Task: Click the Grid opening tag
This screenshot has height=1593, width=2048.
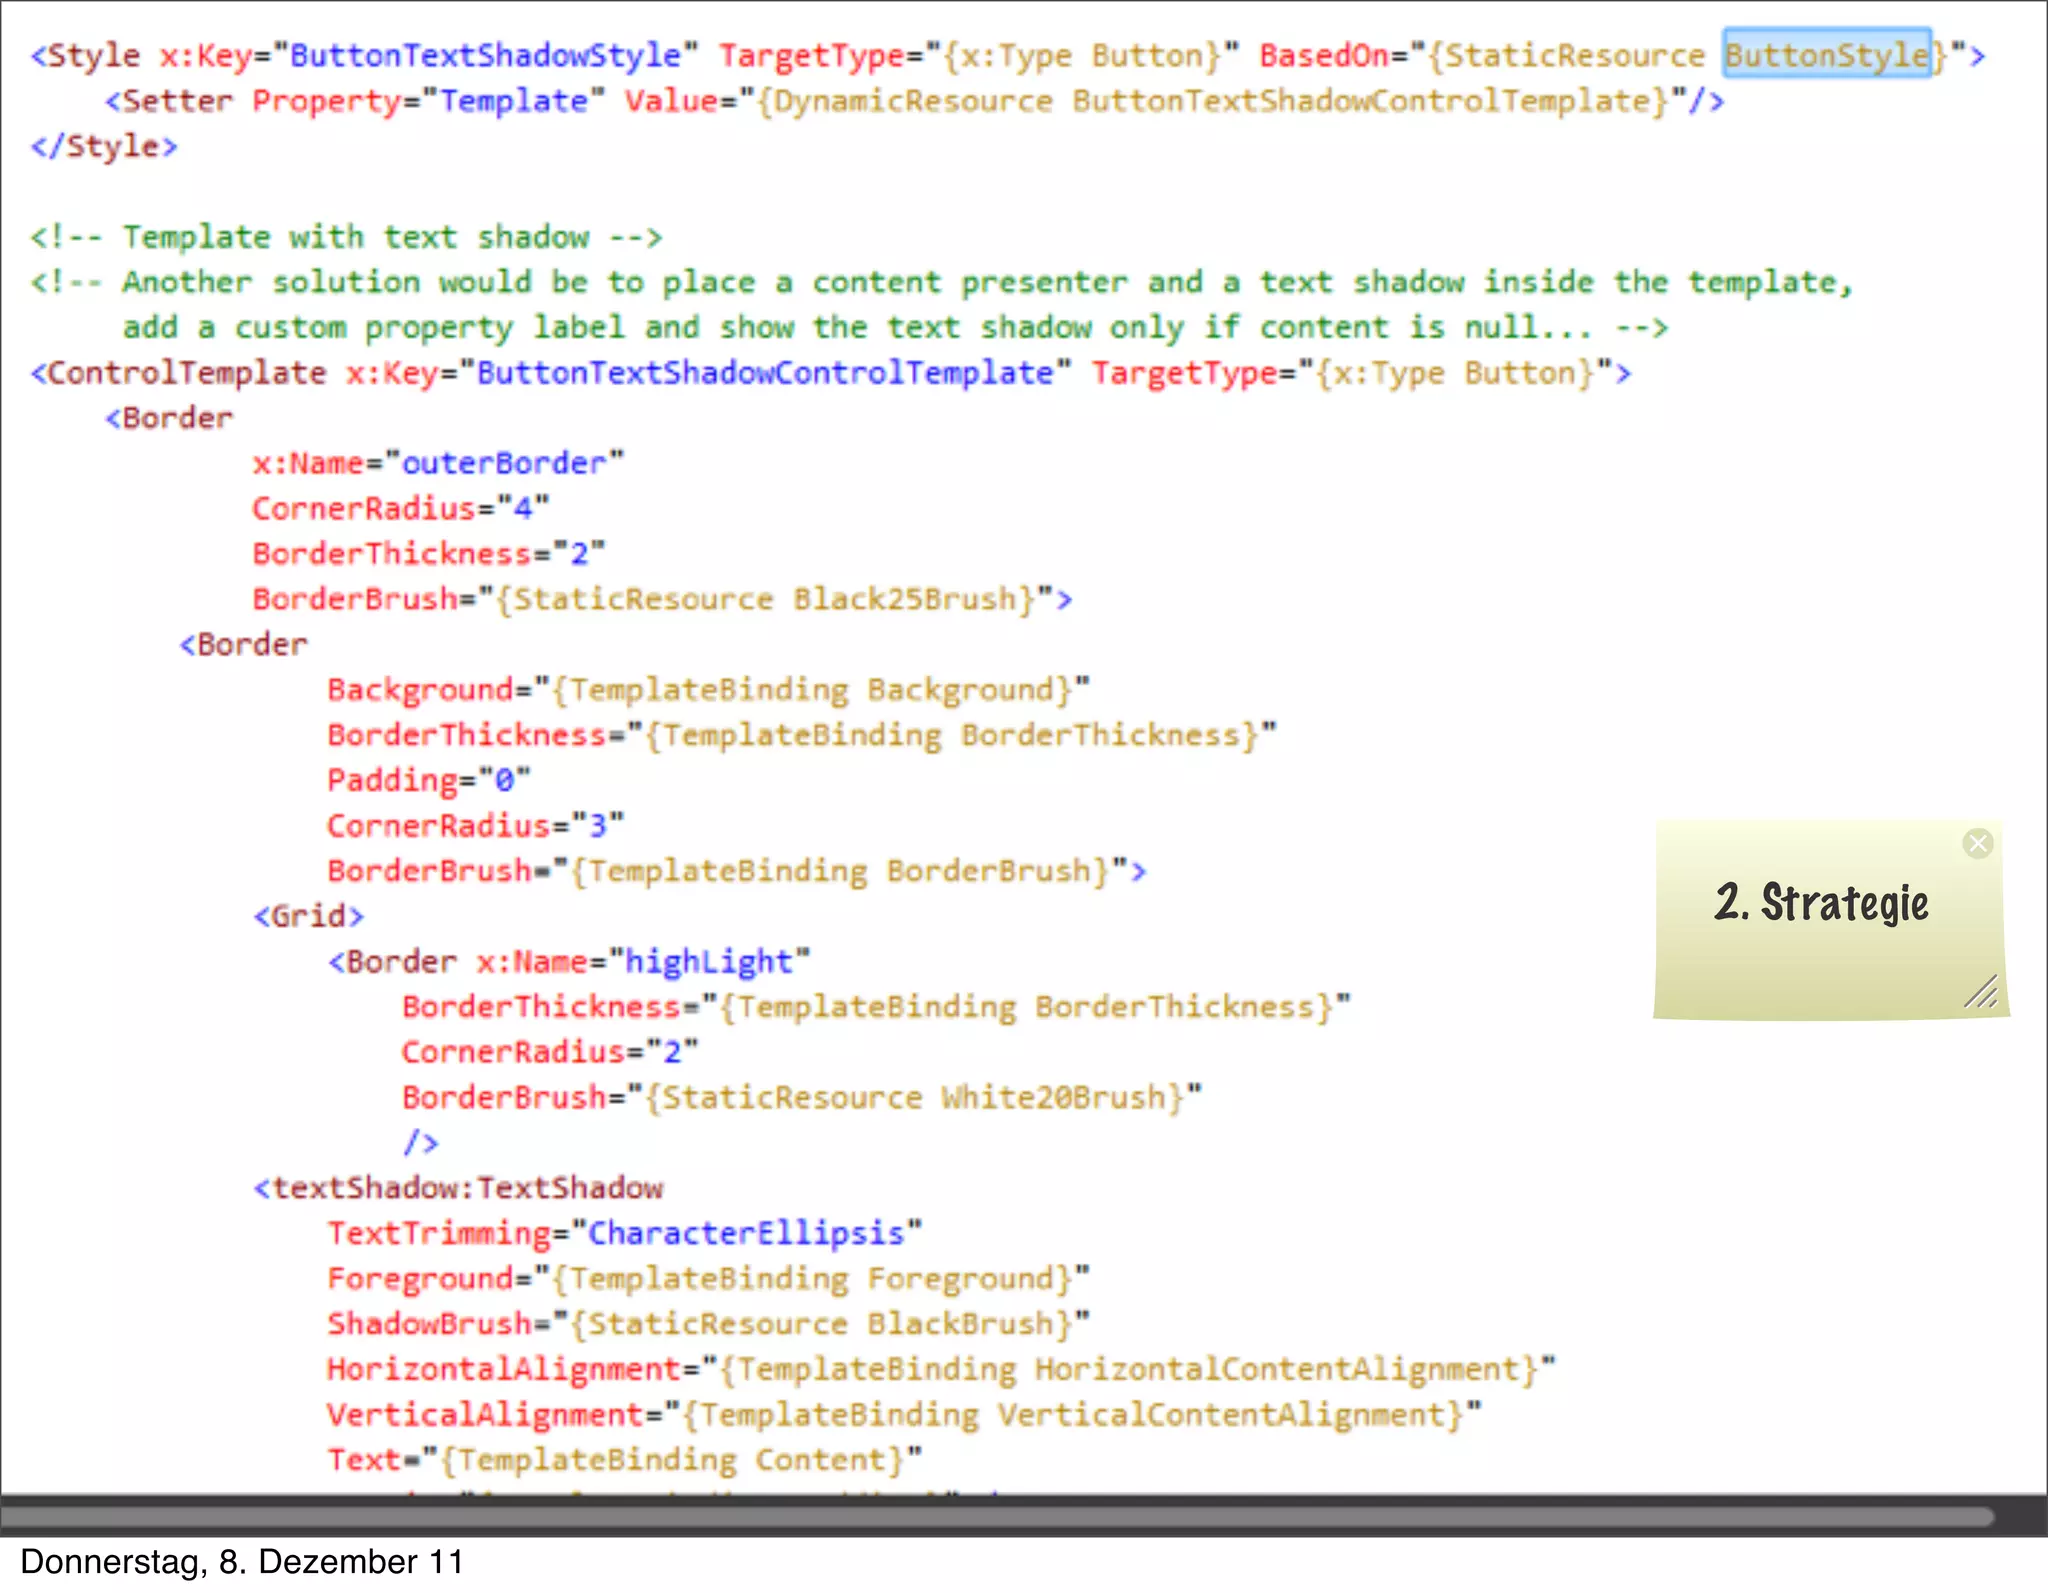Action: [308, 916]
